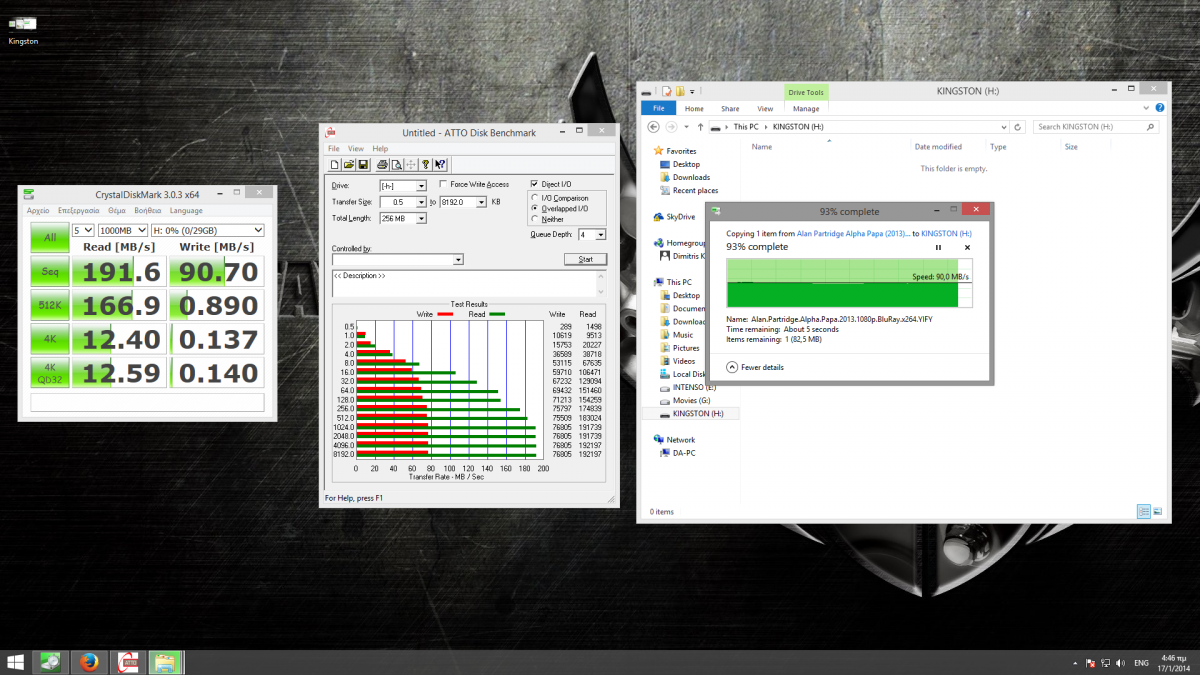Screen dimensions: 1200x675
Task: Click ATTO's yellow question mark About icon
Action: (425, 164)
